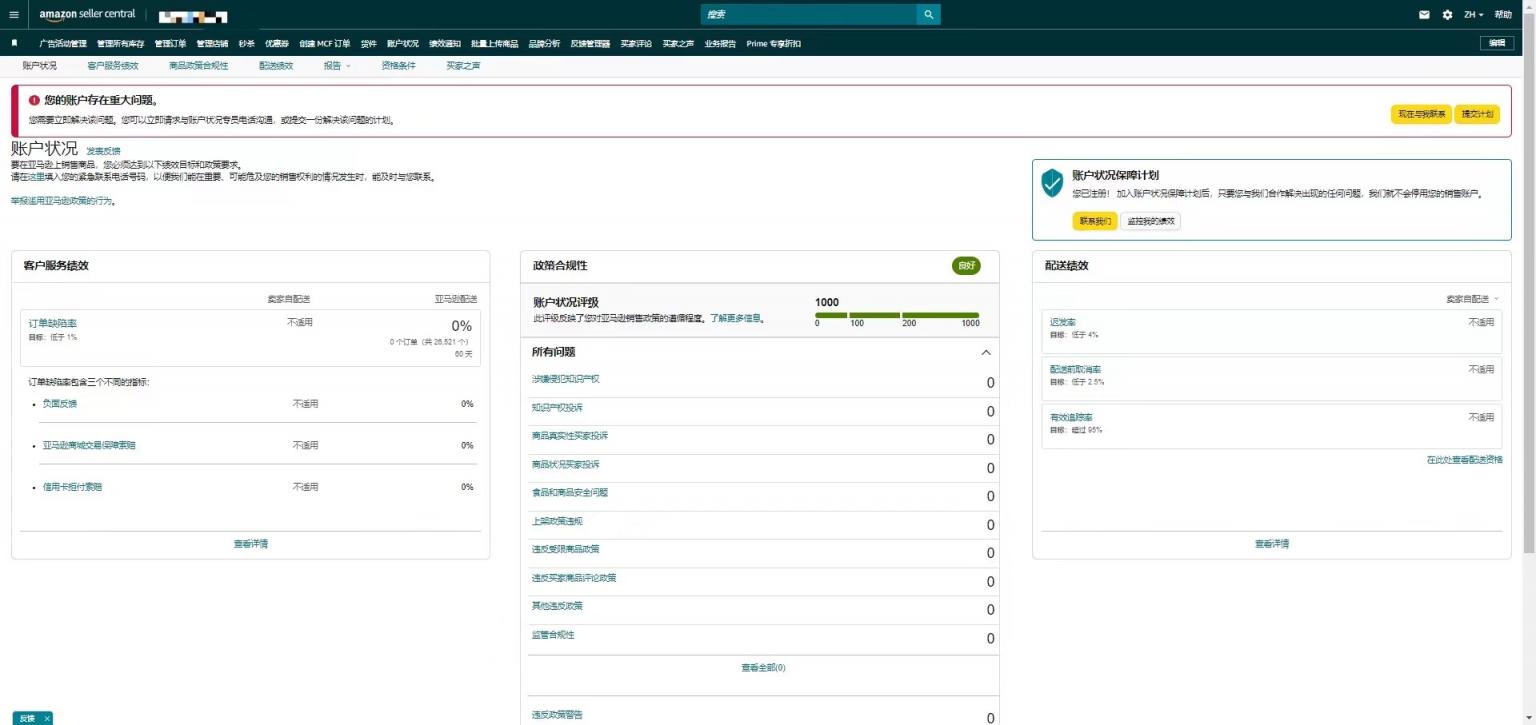Click the 在此处查看配送资格 link

pyautogui.click(x=1464, y=460)
